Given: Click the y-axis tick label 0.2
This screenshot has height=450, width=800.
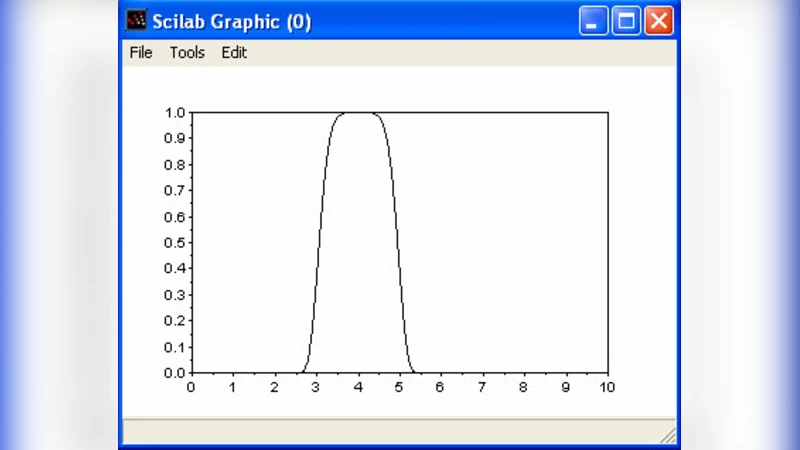Looking at the screenshot, I should coord(175,321).
